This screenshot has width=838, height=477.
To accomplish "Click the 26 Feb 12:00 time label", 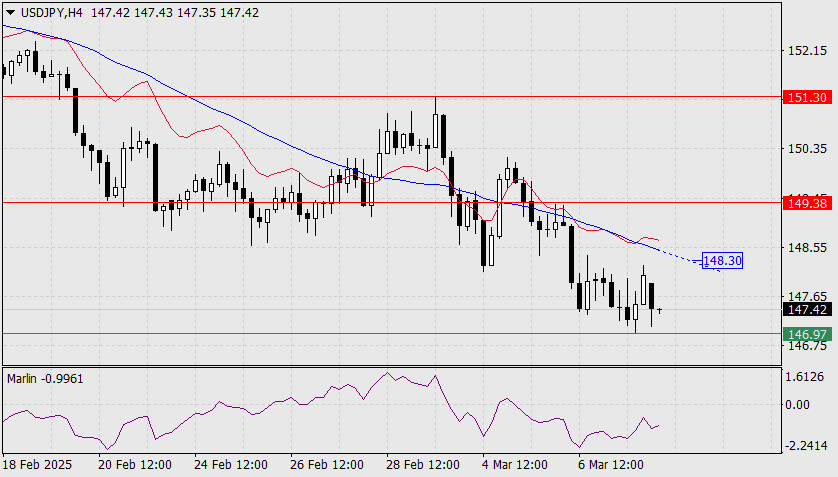I will [327, 465].
